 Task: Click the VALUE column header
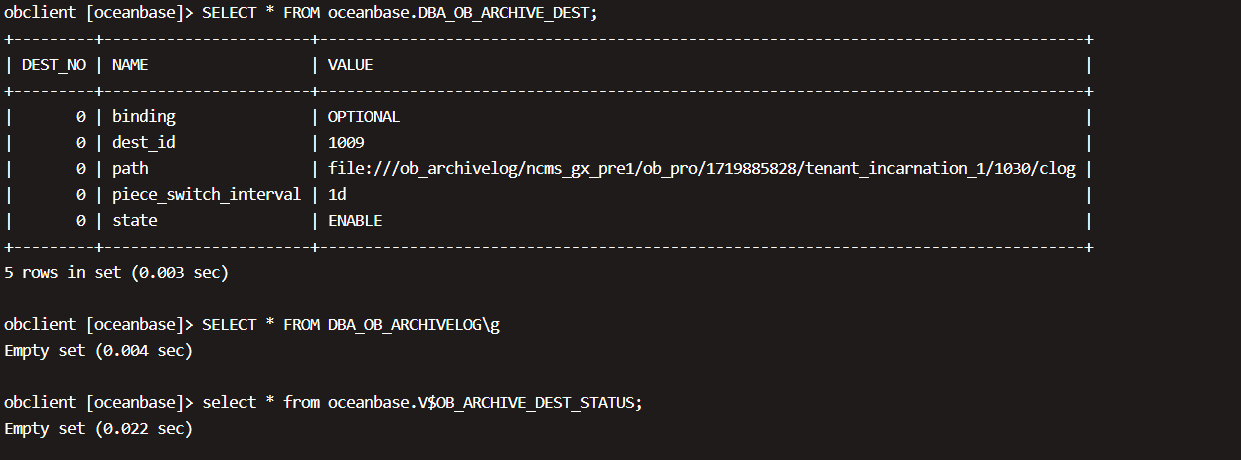tap(350, 64)
